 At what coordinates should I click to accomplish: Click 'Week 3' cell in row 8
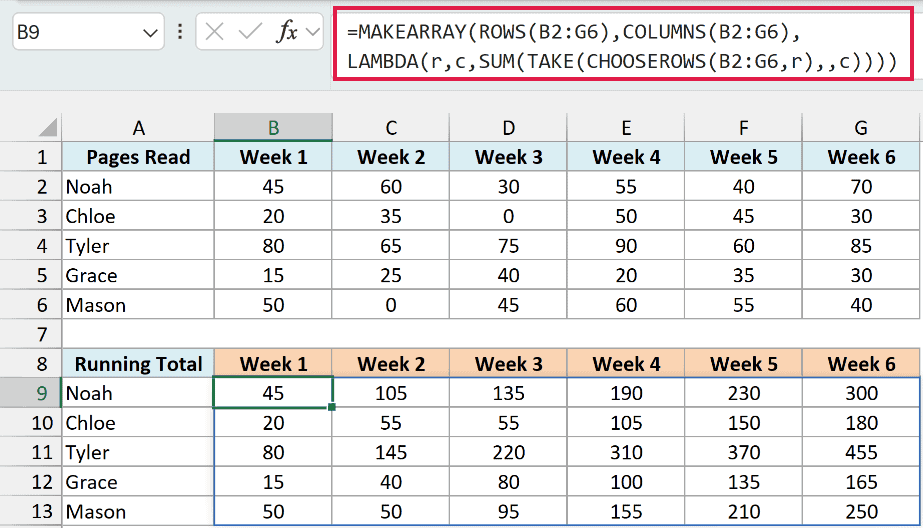[x=509, y=363]
